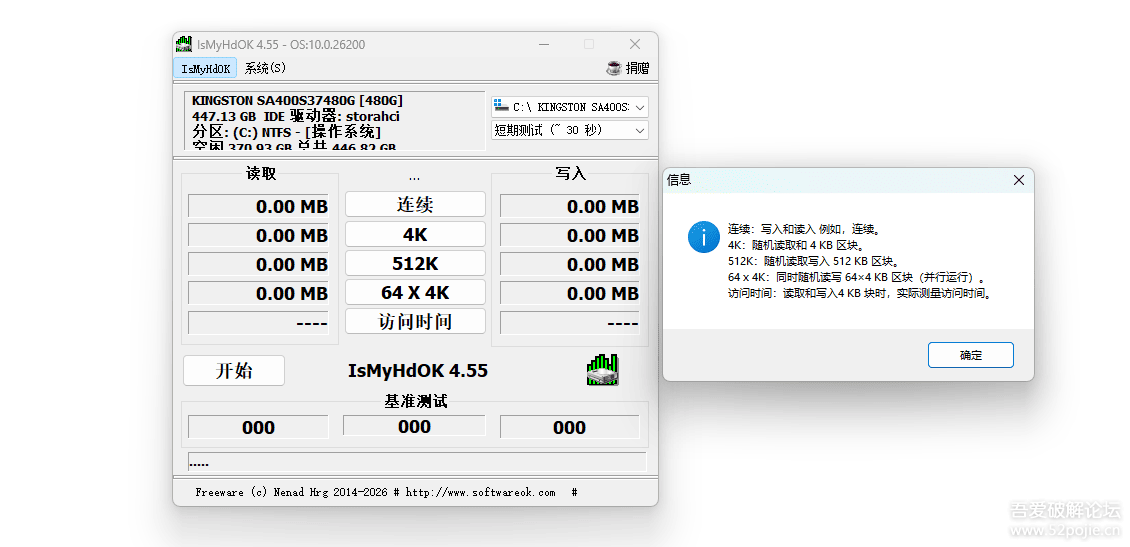Click the write access time field
Image resolution: width=1130 pixels, height=547 pixels.
pyautogui.click(x=569, y=322)
